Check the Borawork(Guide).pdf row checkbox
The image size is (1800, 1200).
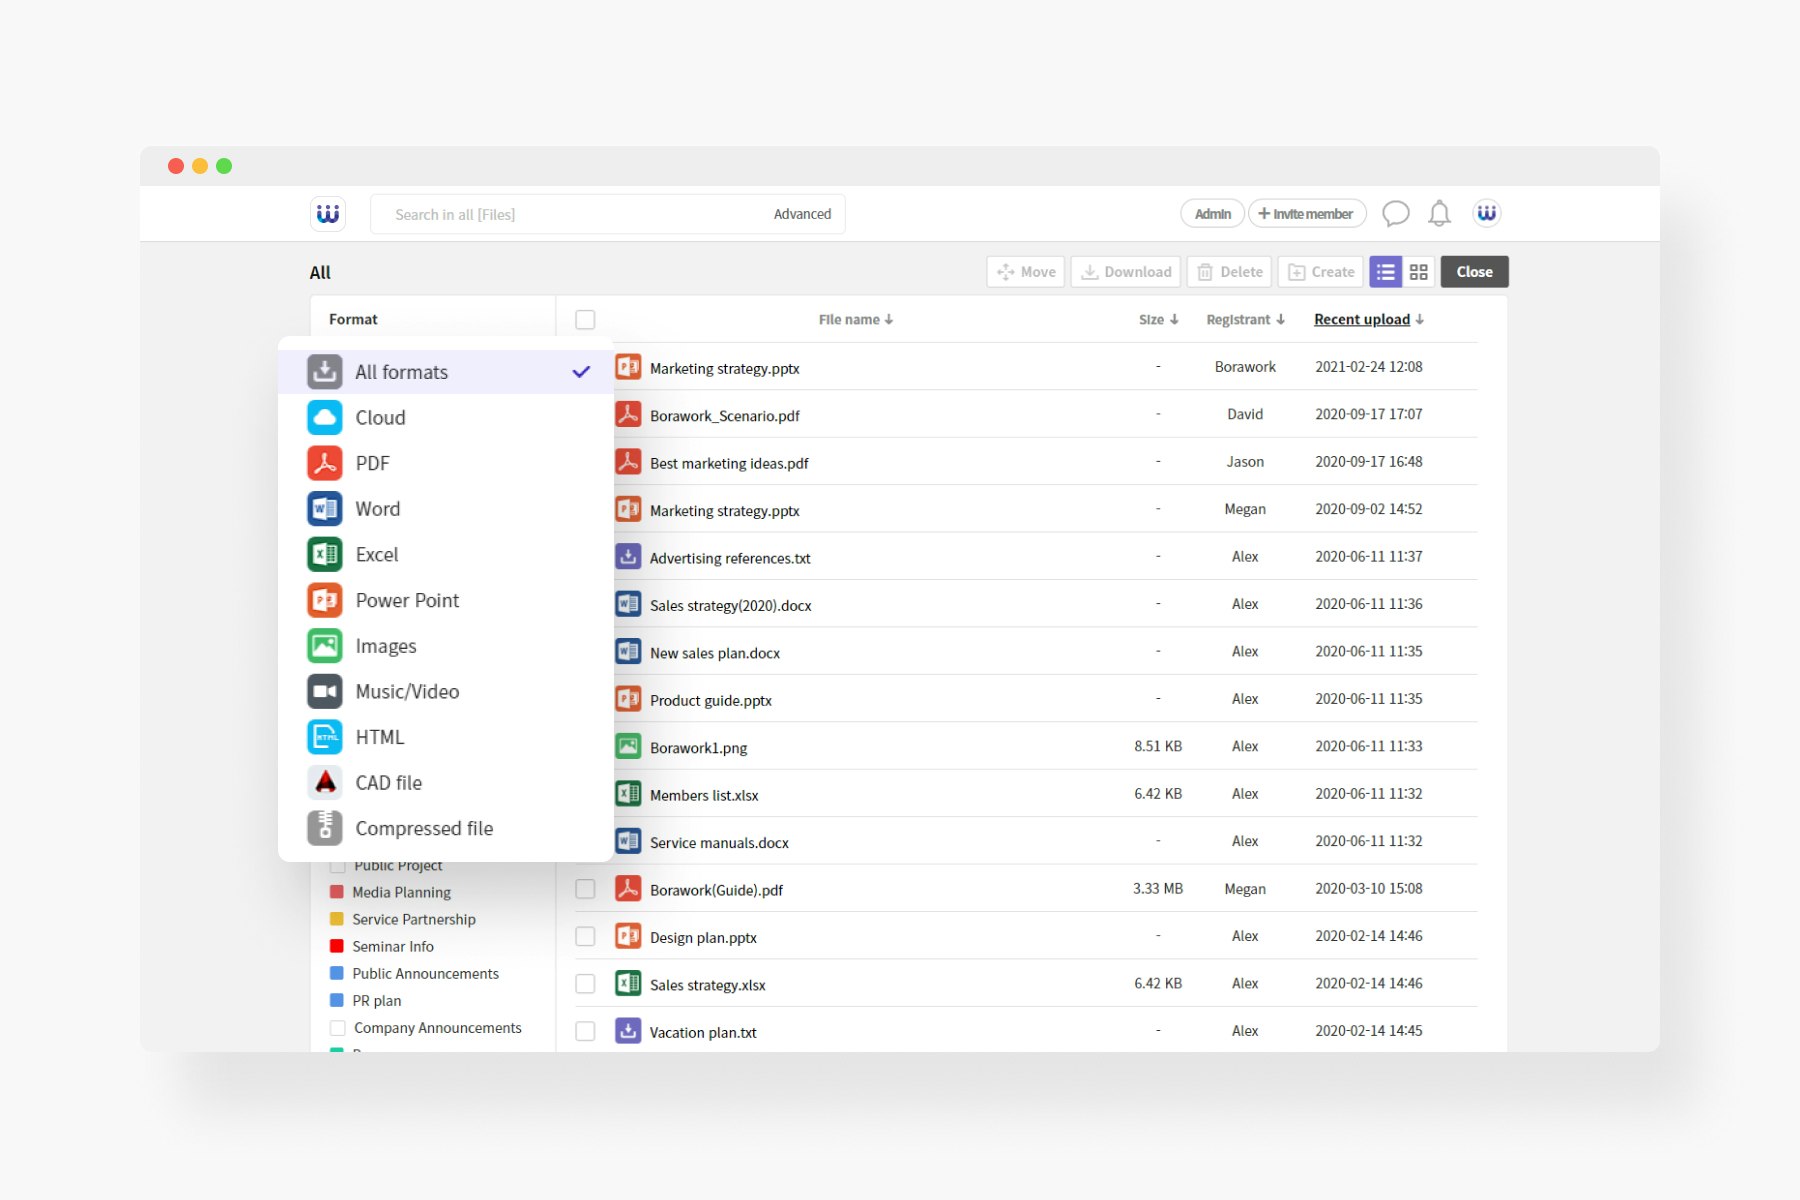[x=585, y=889]
